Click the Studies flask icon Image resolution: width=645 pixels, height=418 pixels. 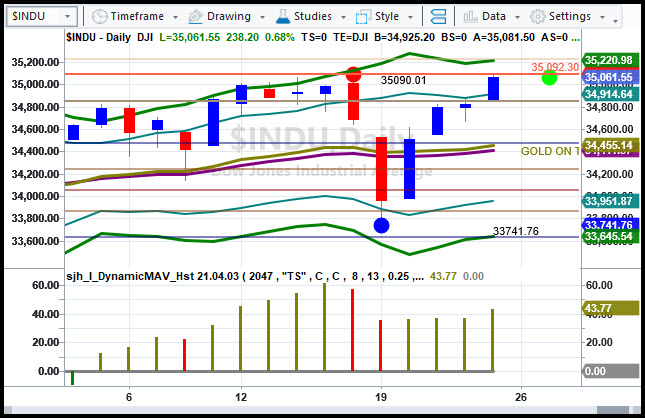point(283,16)
